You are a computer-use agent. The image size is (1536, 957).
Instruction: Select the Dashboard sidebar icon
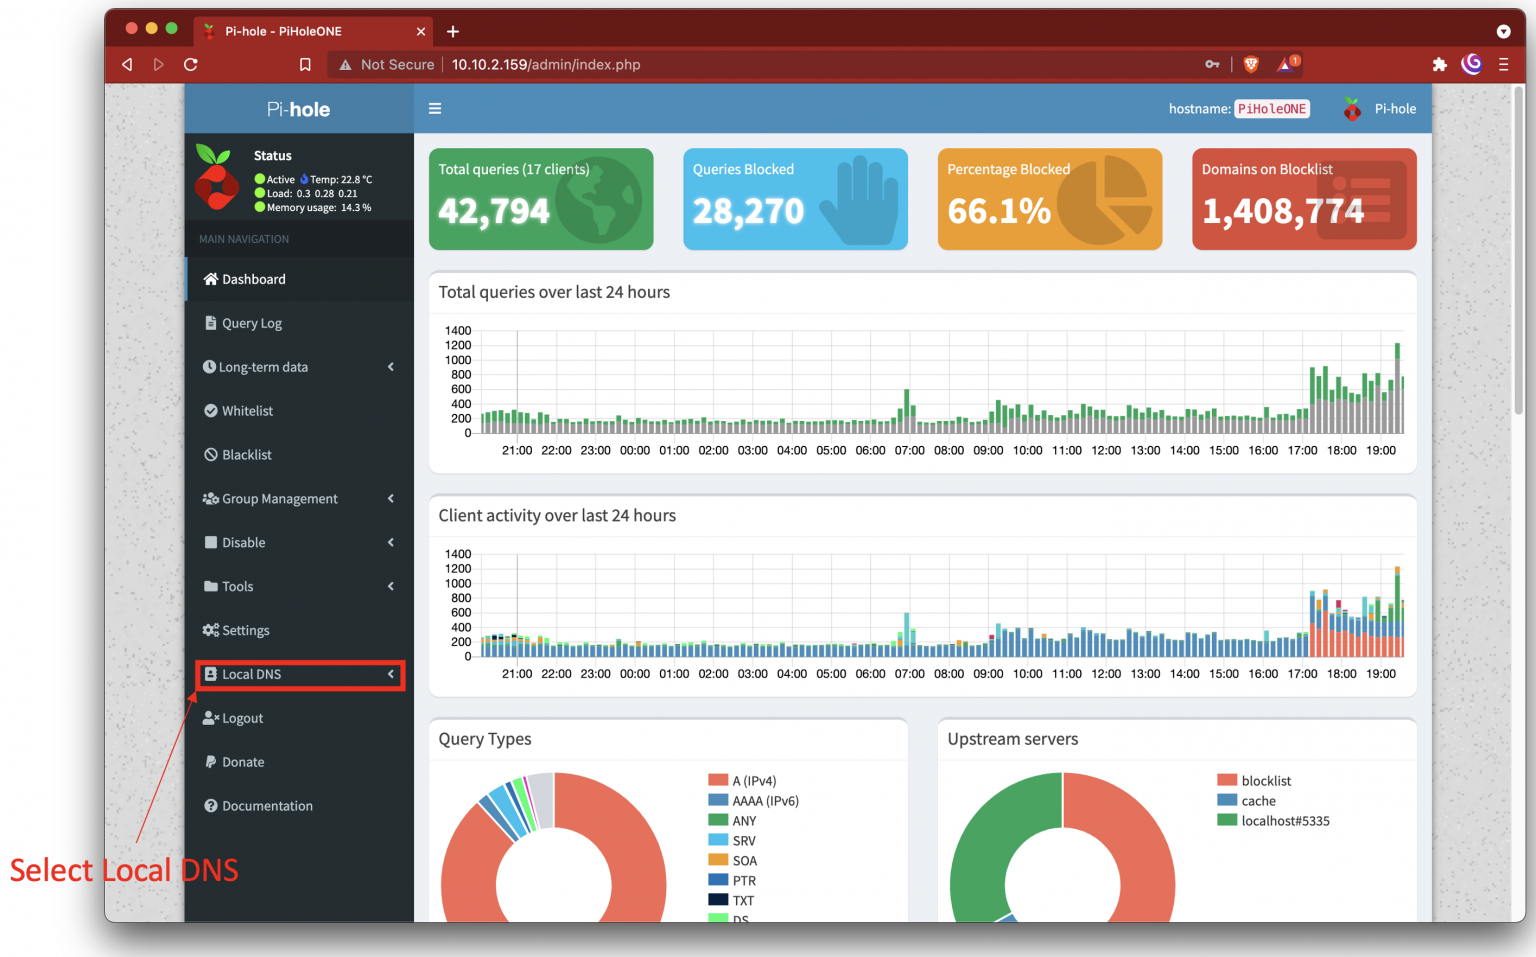click(210, 279)
